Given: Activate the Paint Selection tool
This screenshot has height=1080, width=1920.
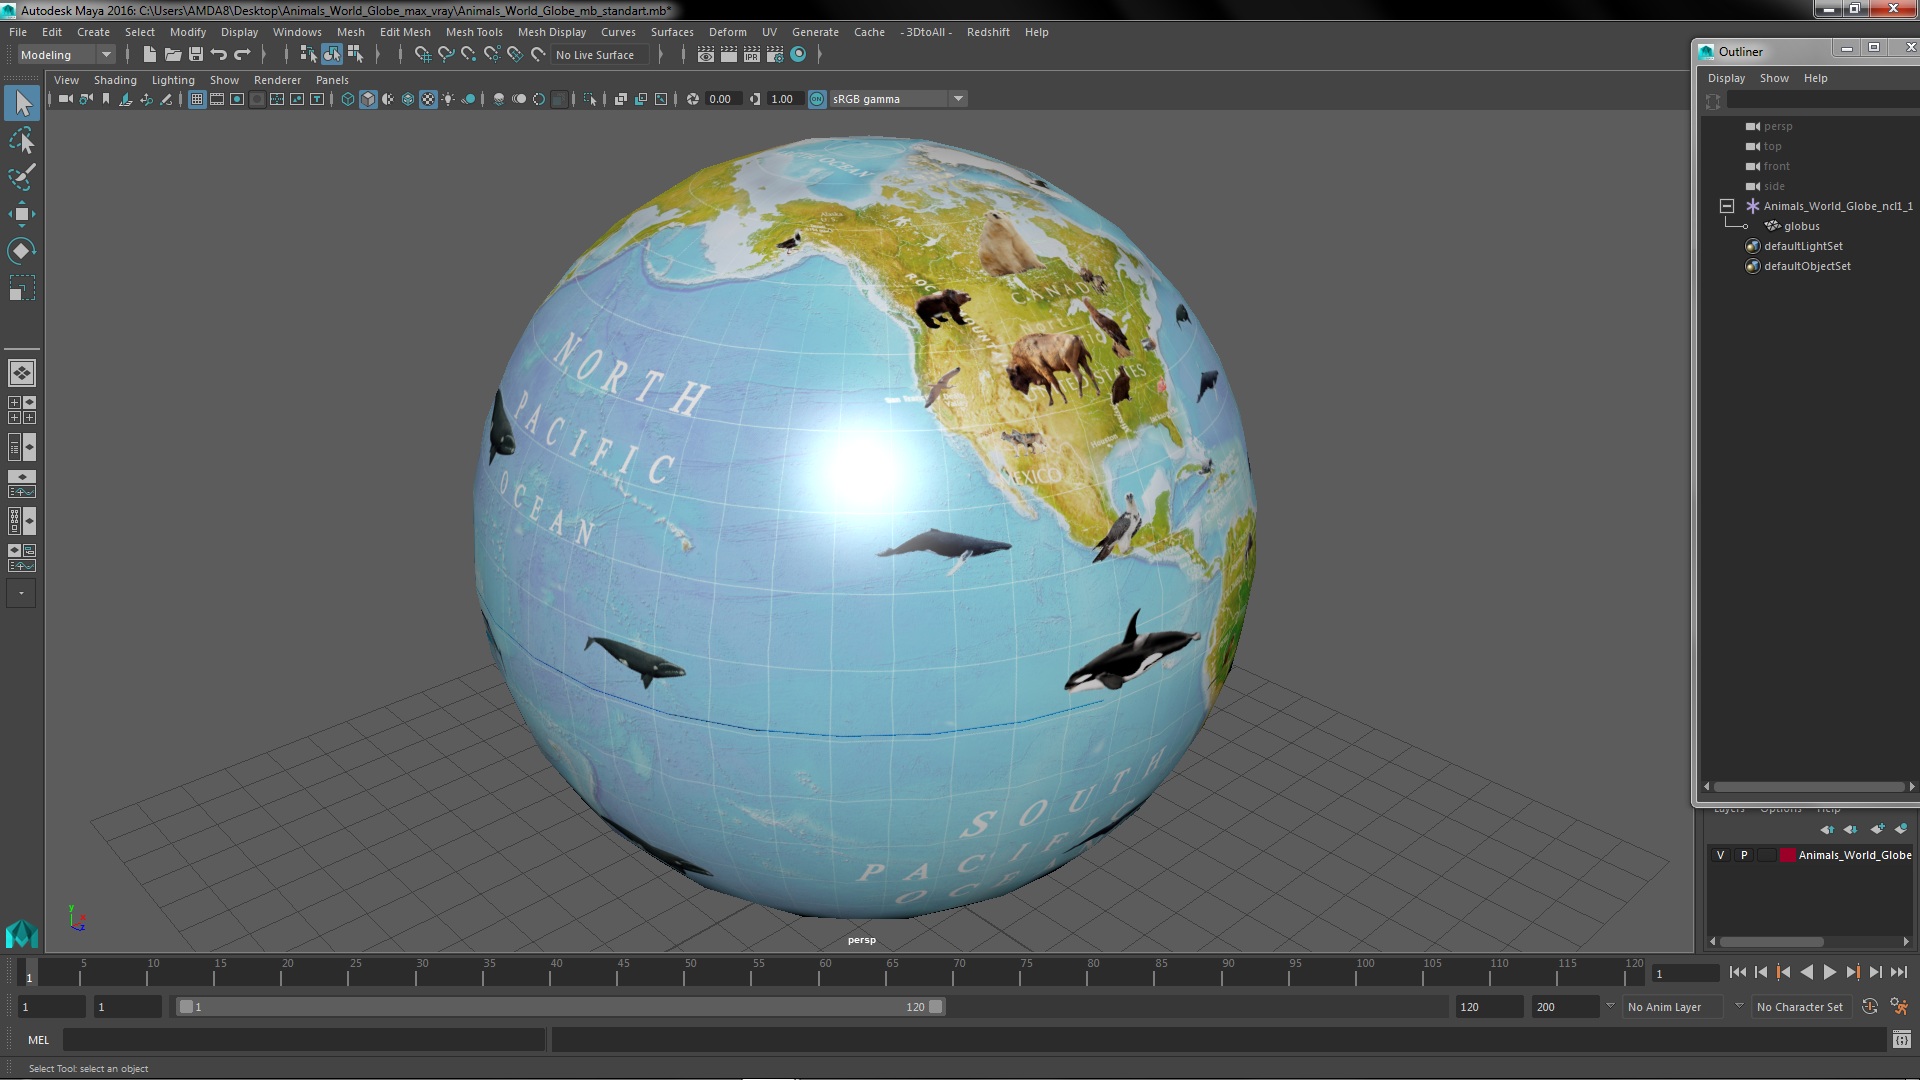Looking at the screenshot, I should pos(21,178).
